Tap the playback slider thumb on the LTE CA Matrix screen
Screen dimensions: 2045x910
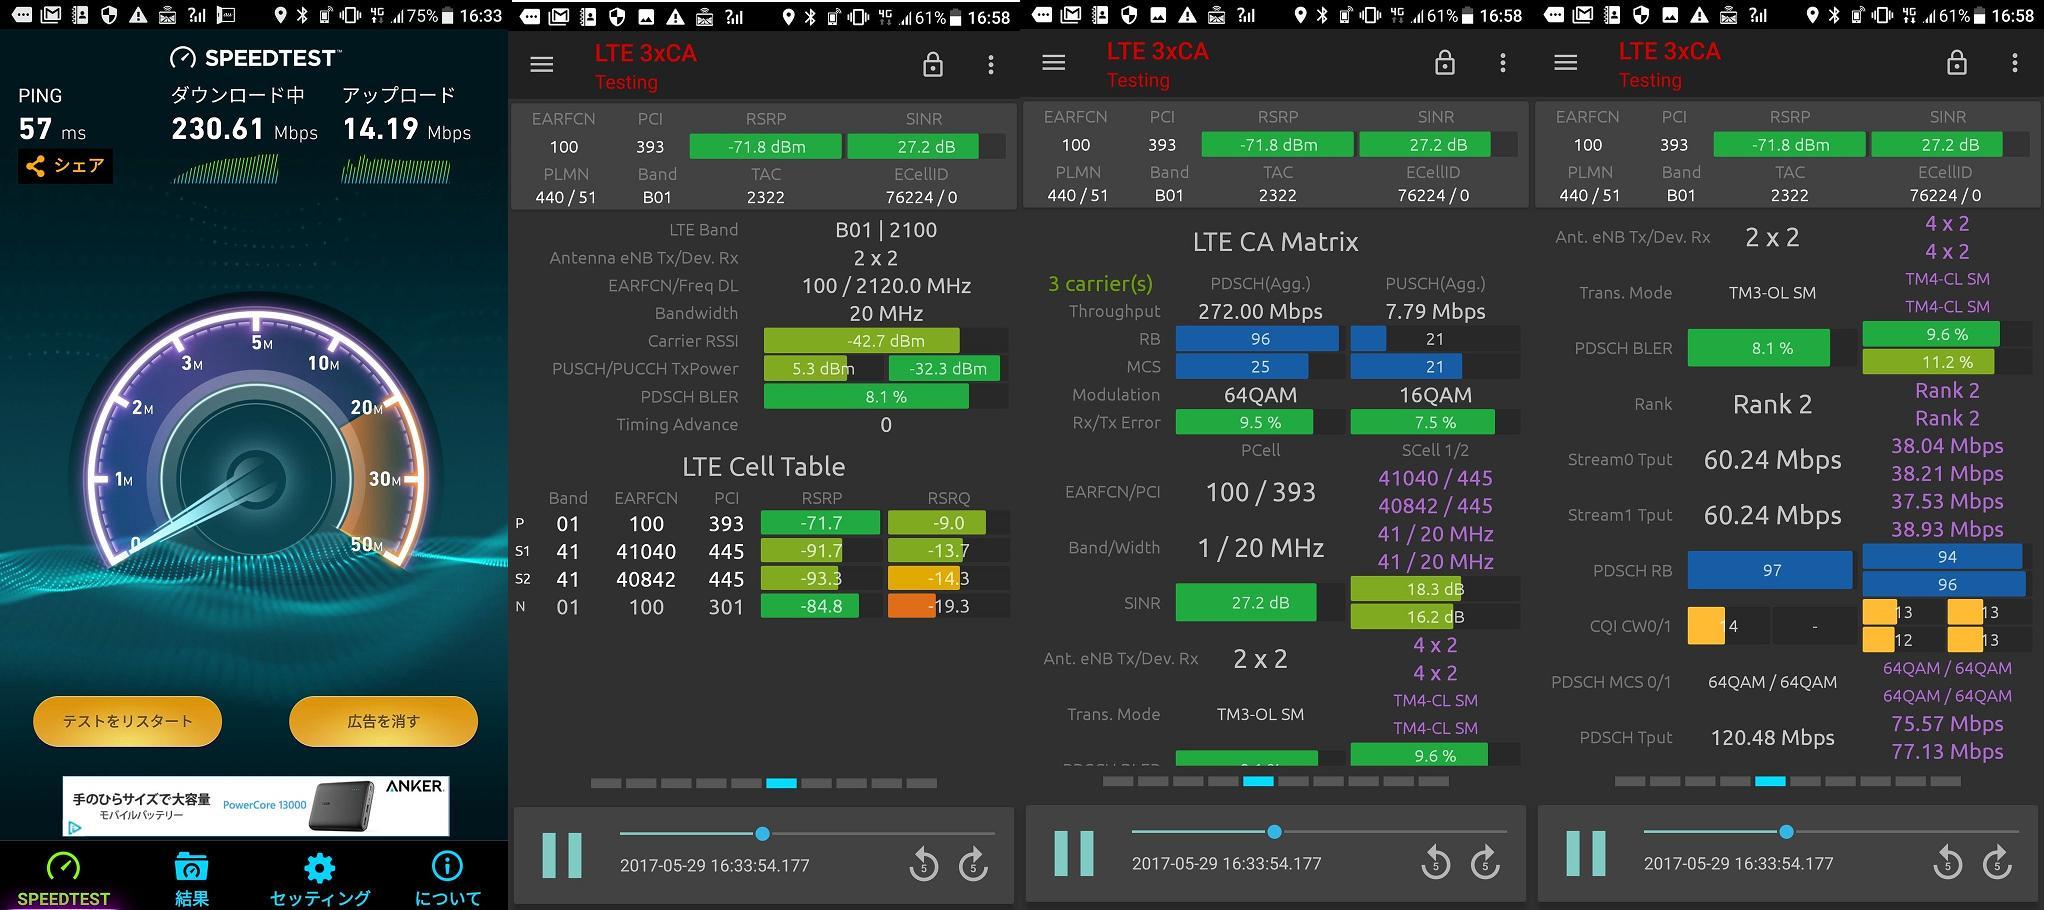1274,831
